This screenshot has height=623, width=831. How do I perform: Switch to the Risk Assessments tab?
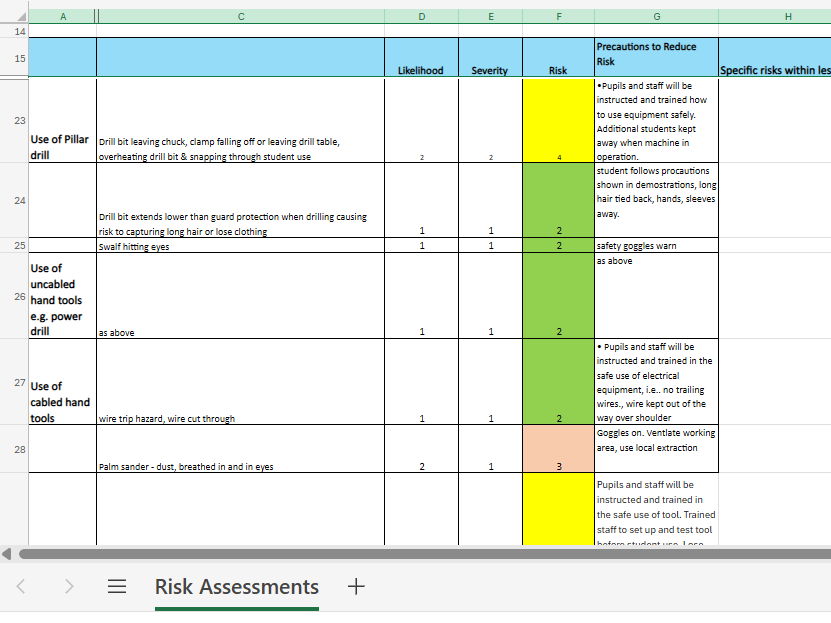pyautogui.click(x=236, y=587)
